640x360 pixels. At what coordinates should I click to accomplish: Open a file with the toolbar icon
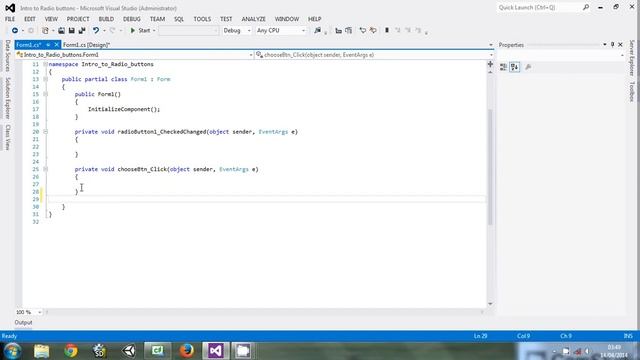(x=61, y=31)
